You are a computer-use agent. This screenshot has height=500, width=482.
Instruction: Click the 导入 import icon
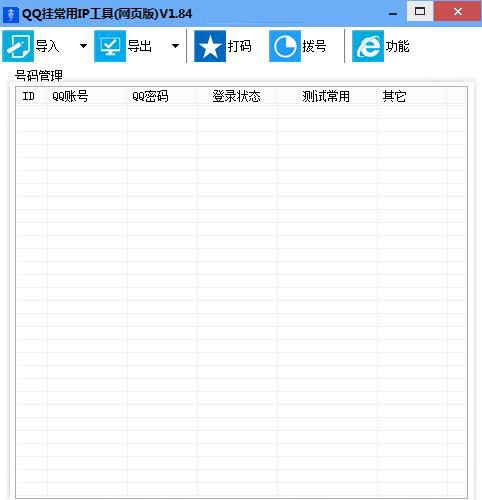tap(18, 46)
